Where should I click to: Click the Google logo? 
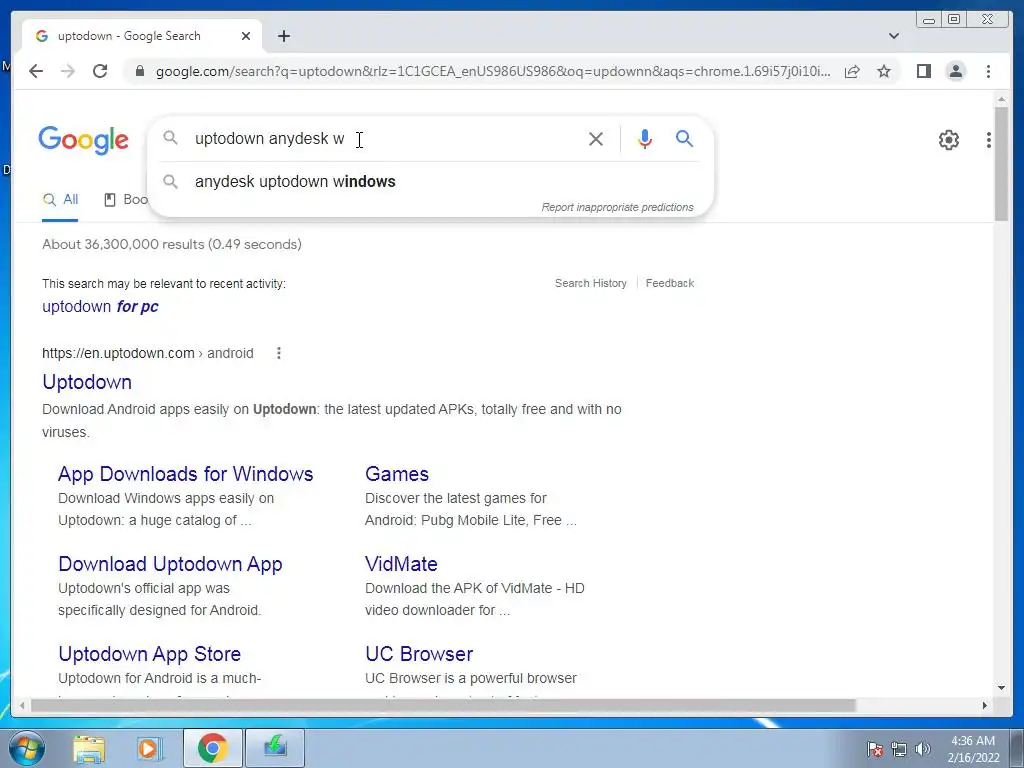click(x=84, y=140)
